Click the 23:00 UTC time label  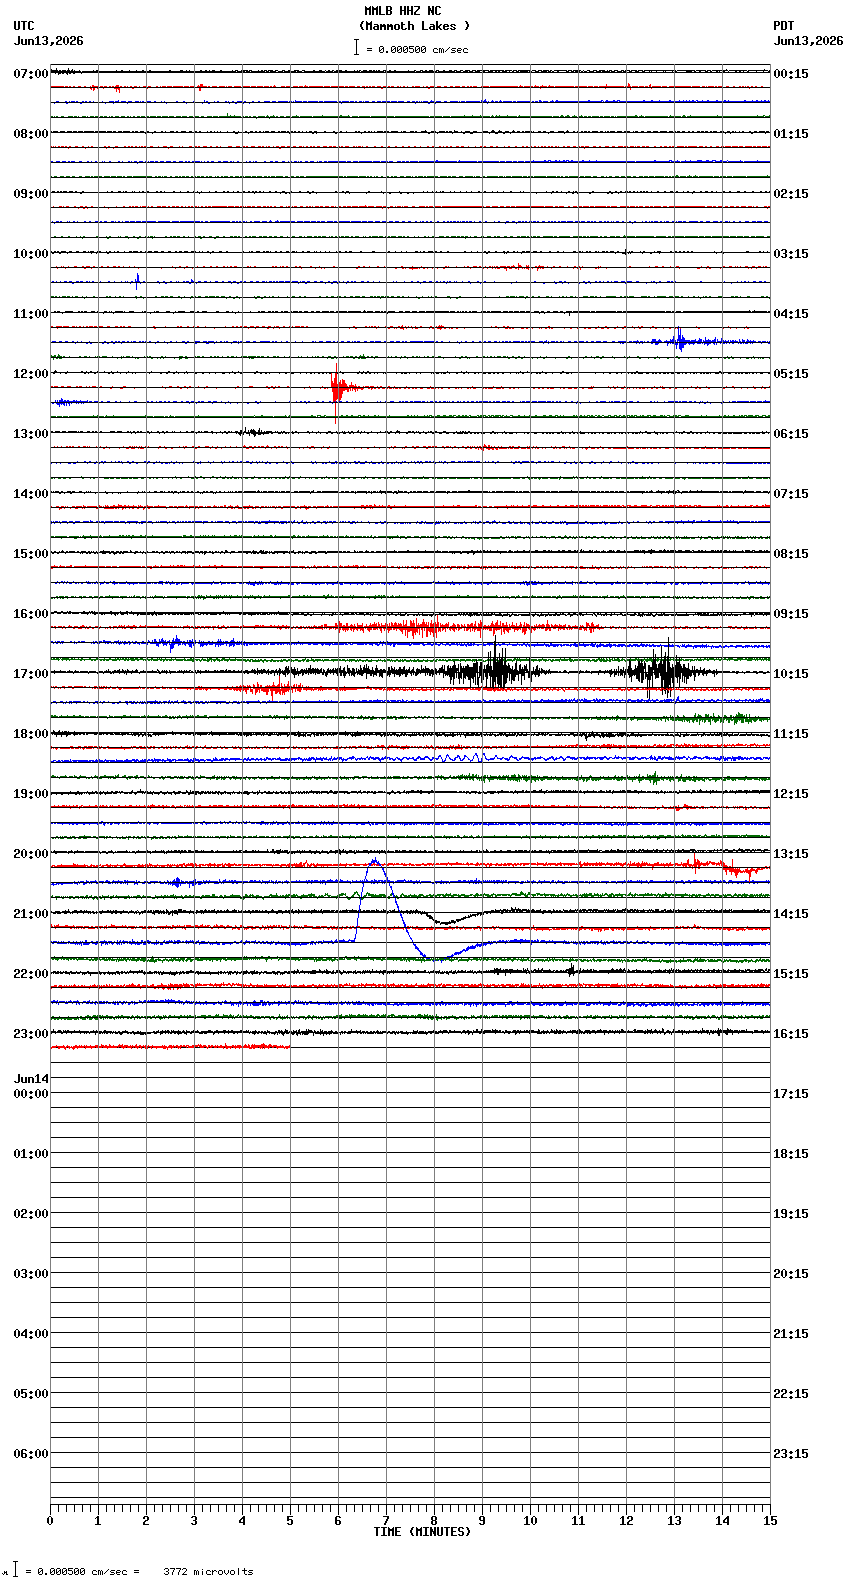coord(31,1034)
